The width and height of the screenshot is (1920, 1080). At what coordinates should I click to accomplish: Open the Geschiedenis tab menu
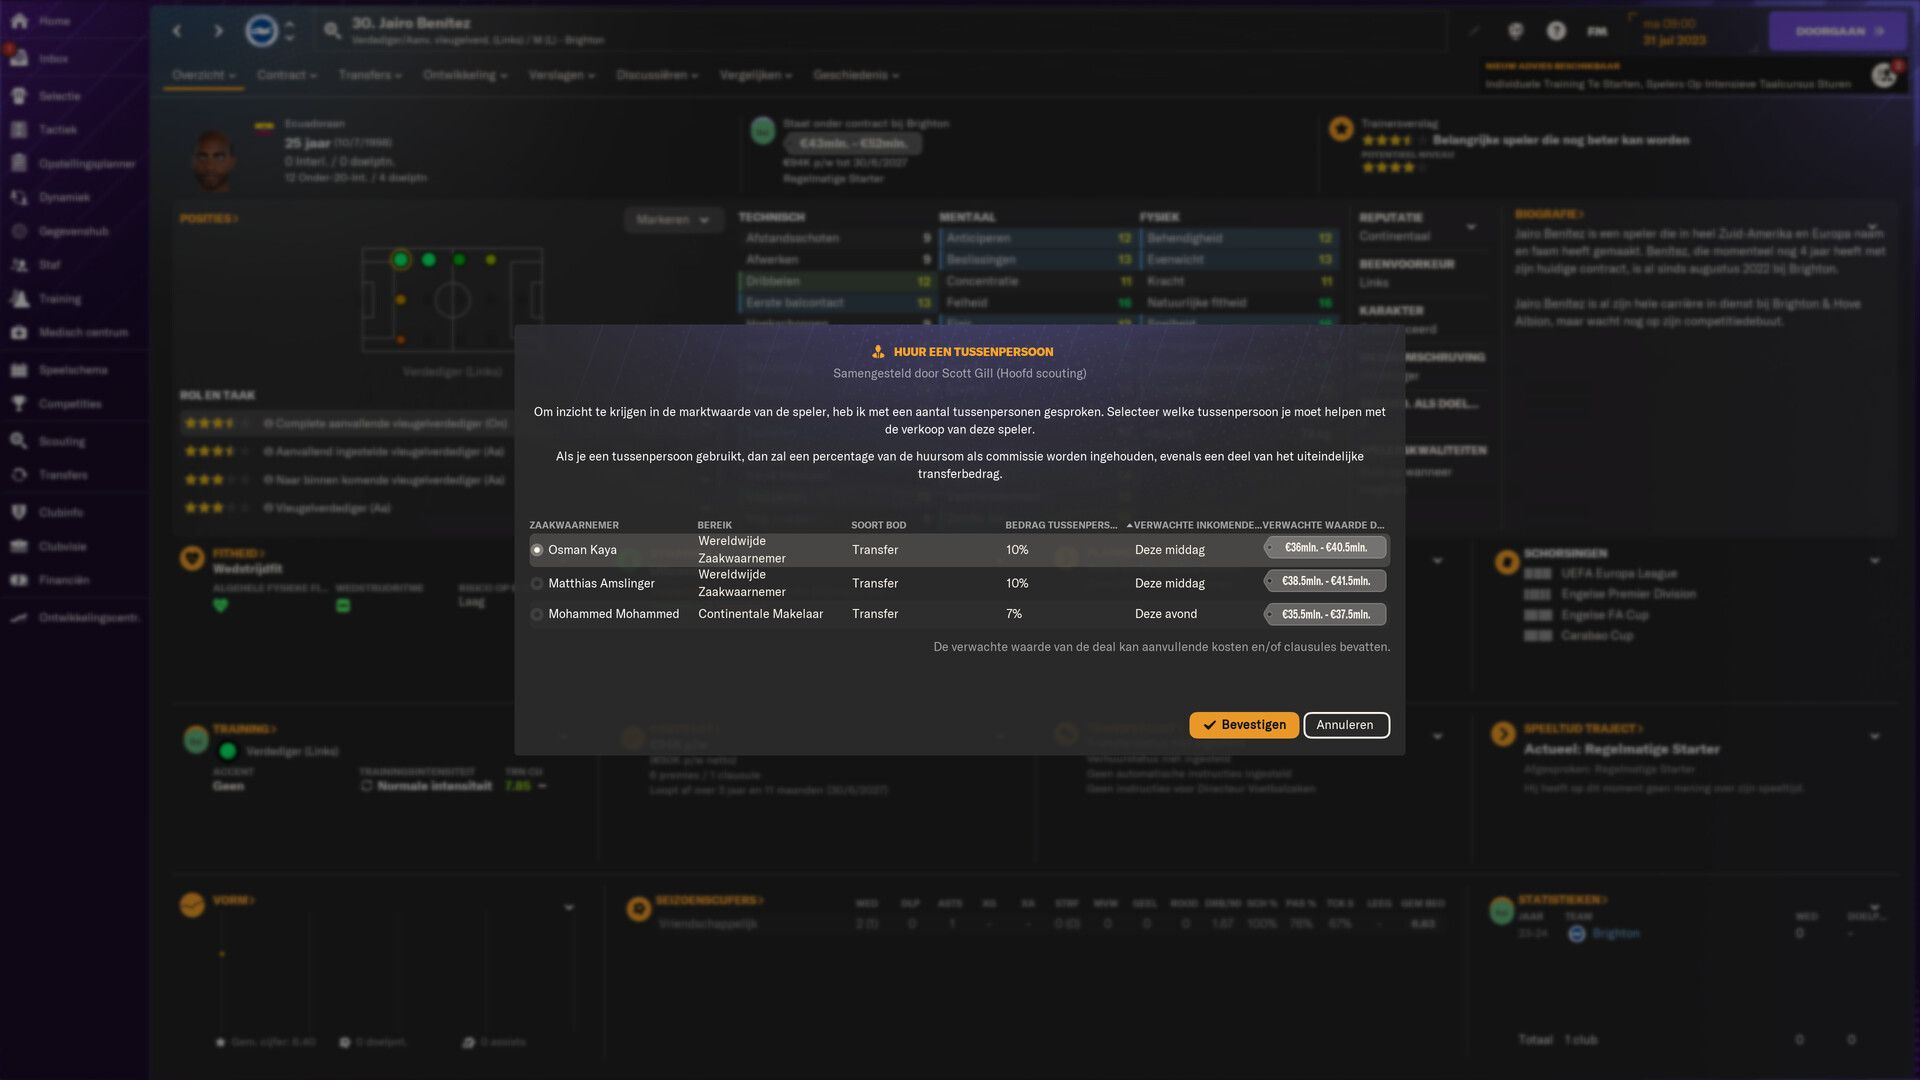[856, 75]
